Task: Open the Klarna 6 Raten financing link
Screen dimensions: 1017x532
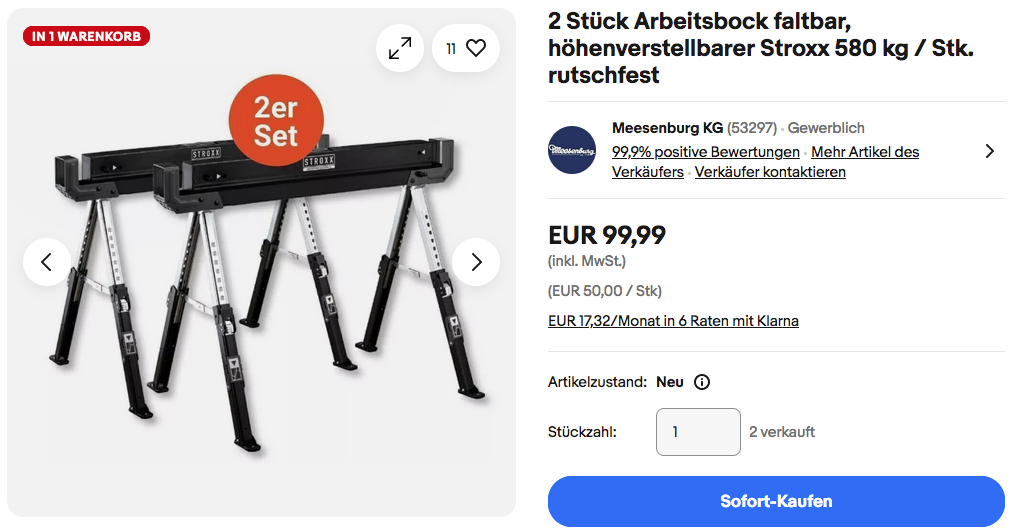Action: 673,321
